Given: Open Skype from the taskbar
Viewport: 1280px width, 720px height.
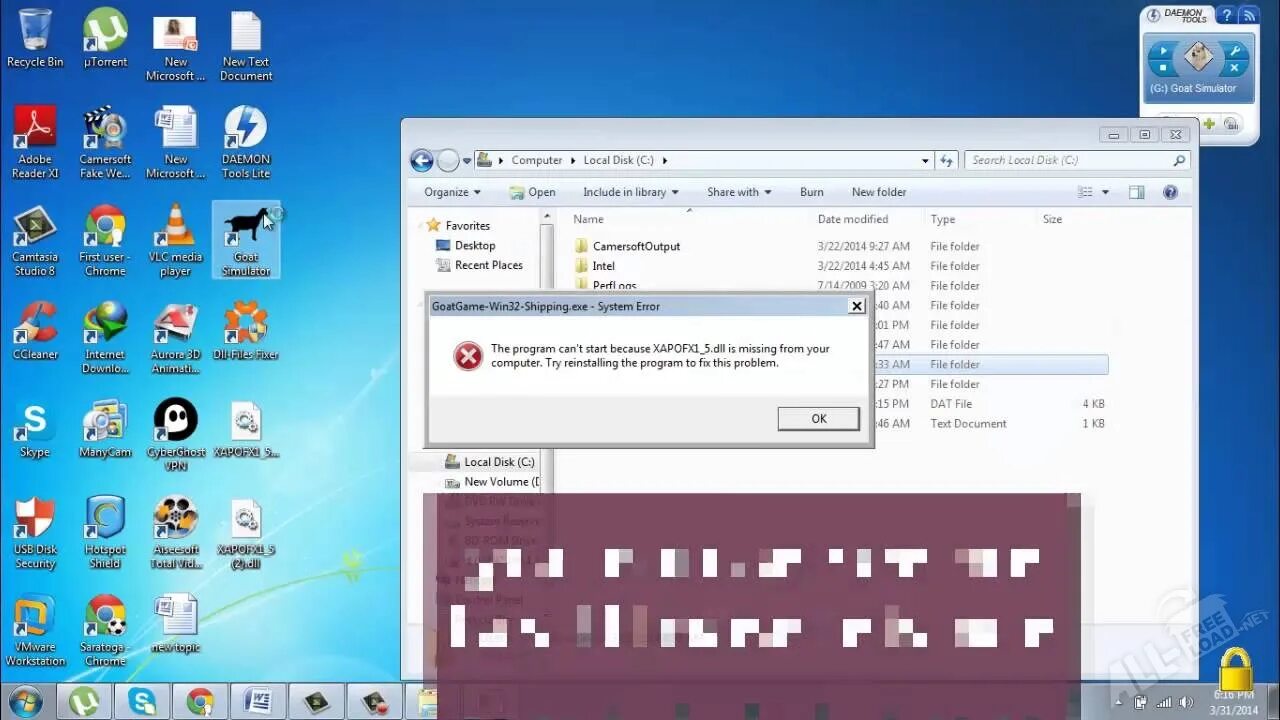Looking at the screenshot, I should coord(142,701).
